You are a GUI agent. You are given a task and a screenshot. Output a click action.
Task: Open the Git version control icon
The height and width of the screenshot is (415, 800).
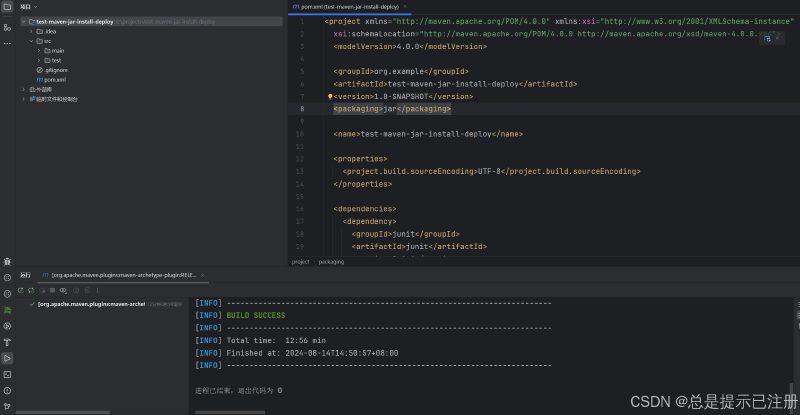[x=7, y=406]
